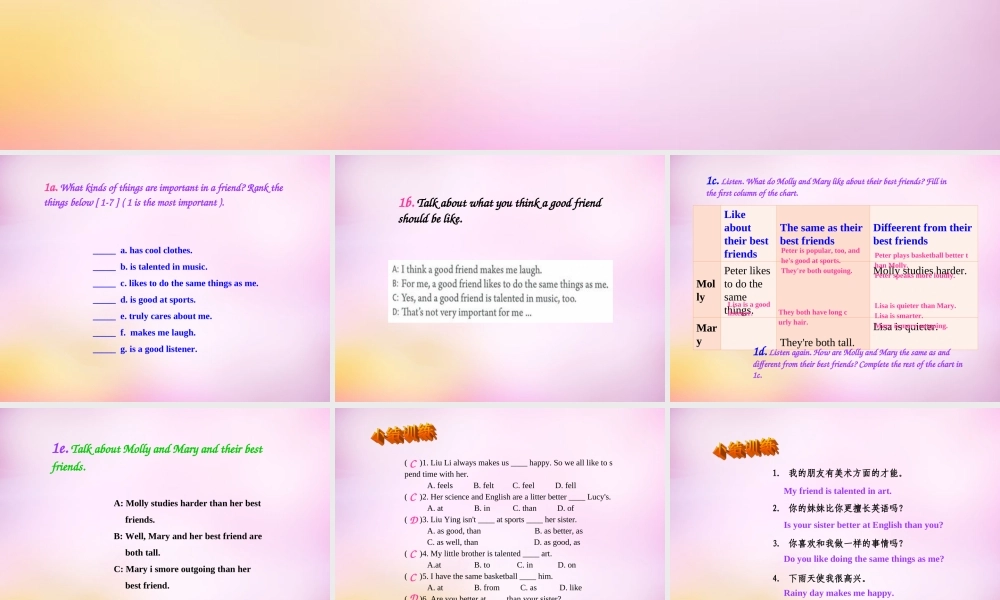Click the green 1e heading about Molly and Mary

click(x=157, y=457)
